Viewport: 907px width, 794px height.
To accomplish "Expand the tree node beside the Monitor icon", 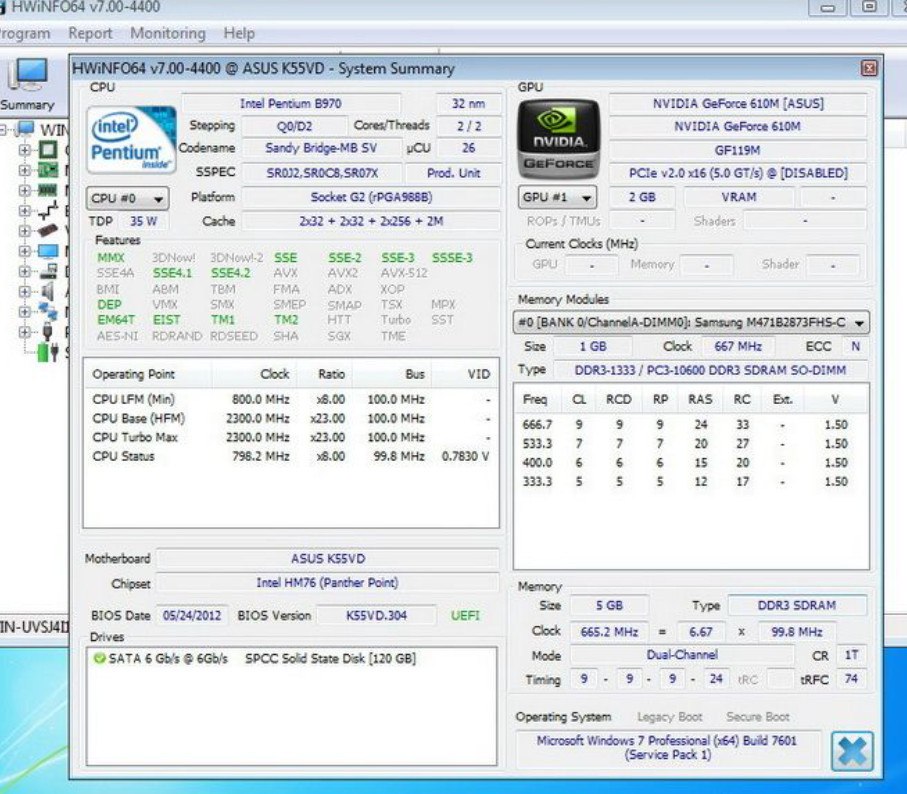I will (x=24, y=251).
